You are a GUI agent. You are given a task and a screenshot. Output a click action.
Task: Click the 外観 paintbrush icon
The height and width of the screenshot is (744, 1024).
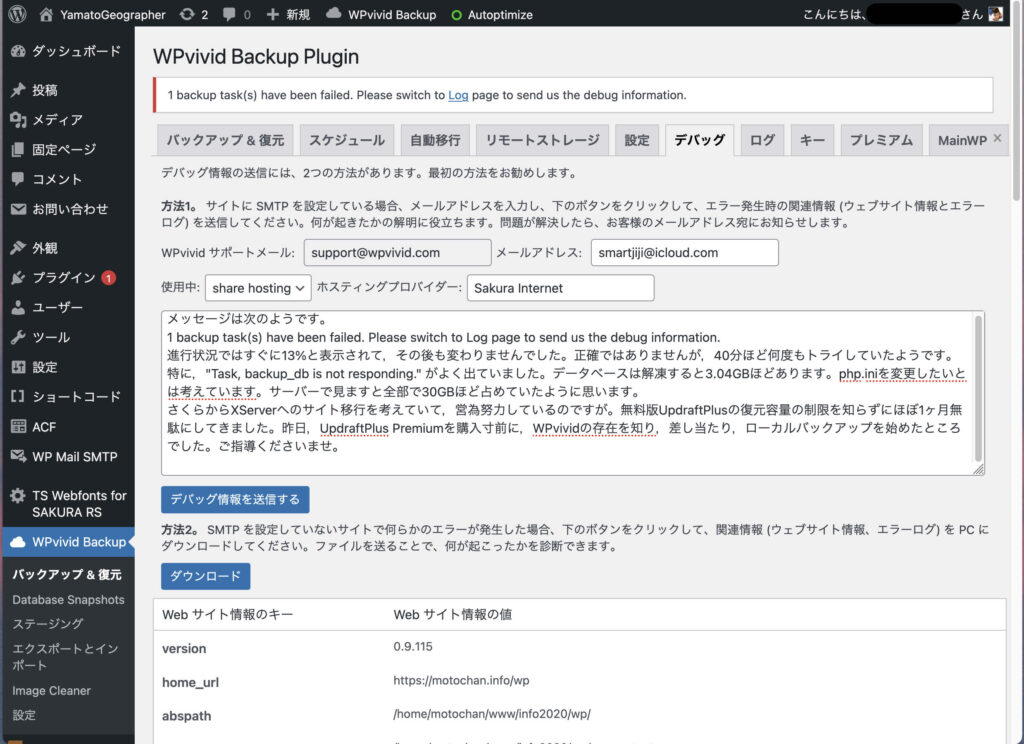click(18, 248)
